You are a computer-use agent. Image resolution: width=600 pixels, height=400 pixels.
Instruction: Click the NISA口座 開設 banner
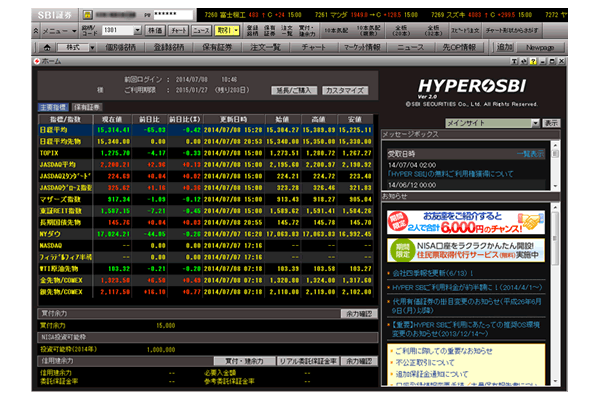point(466,250)
